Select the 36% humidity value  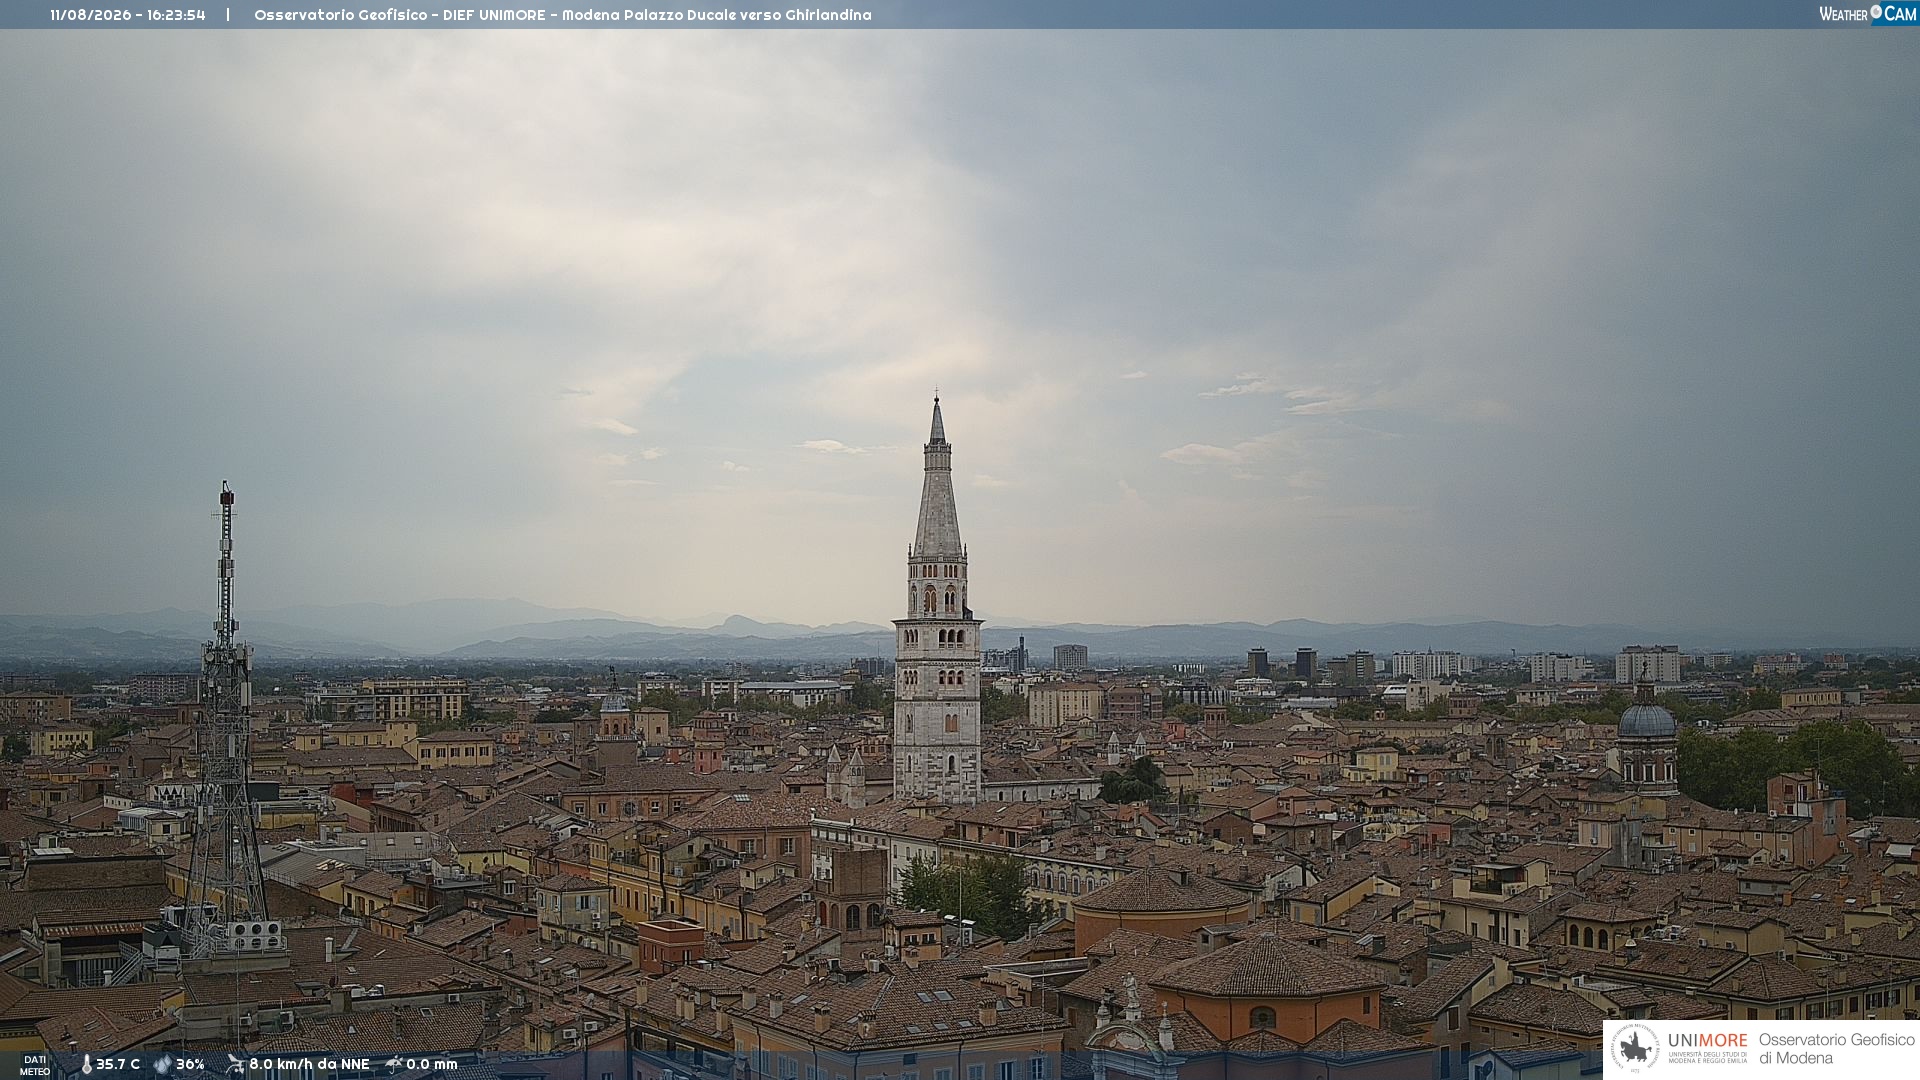[x=190, y=1064]
